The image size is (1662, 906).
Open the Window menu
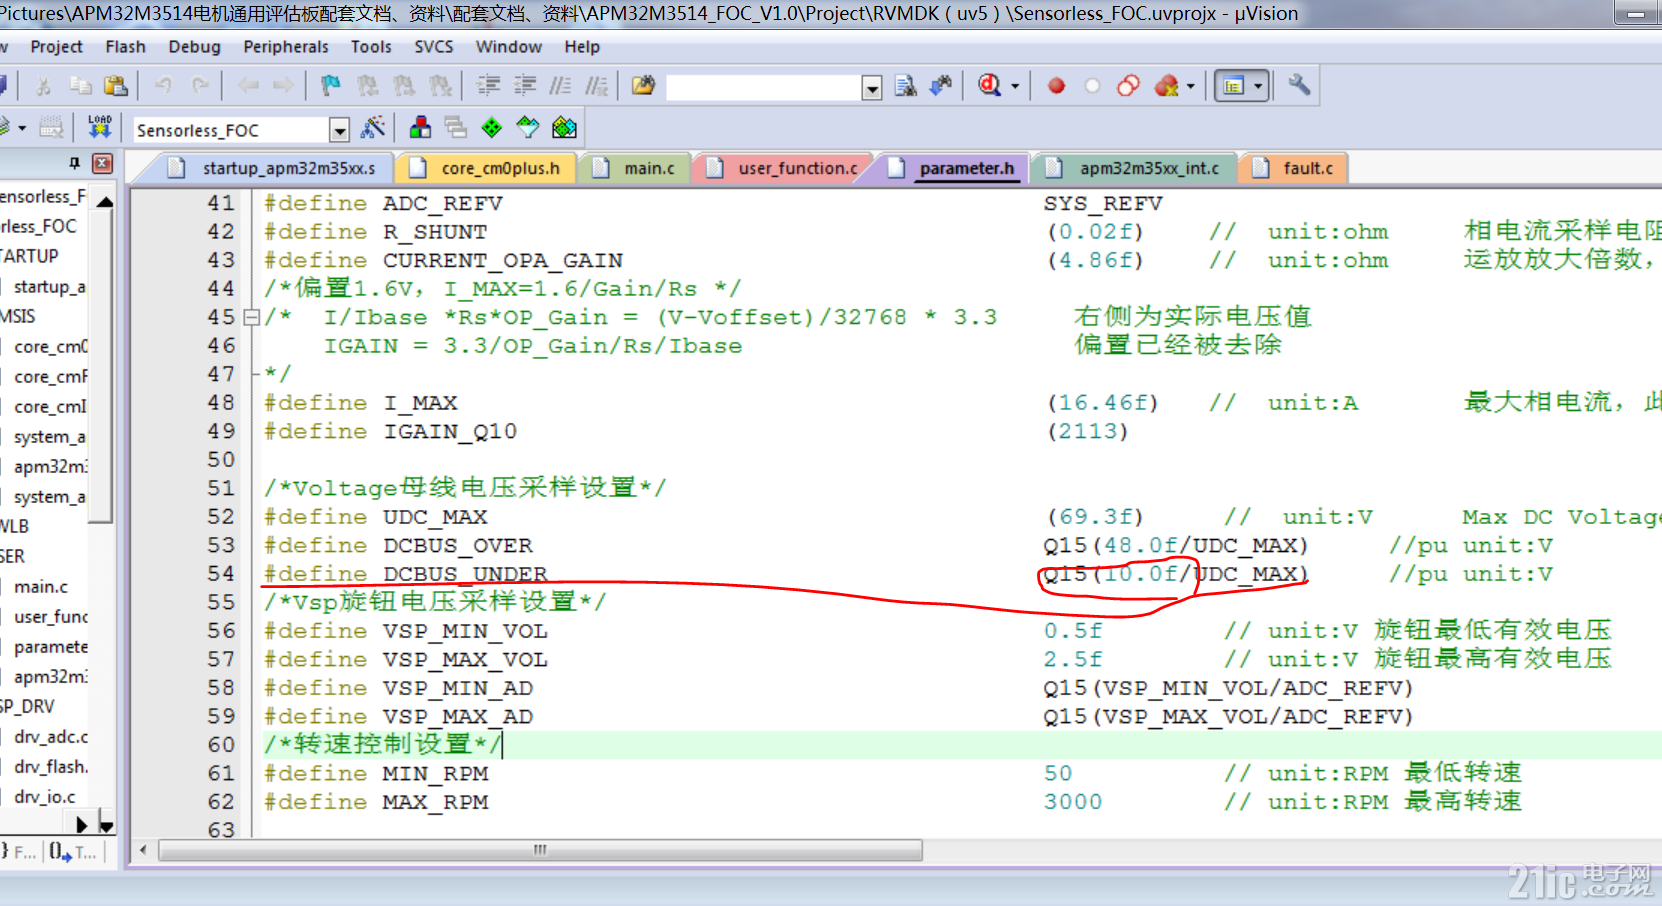click(x=508, y=47)
